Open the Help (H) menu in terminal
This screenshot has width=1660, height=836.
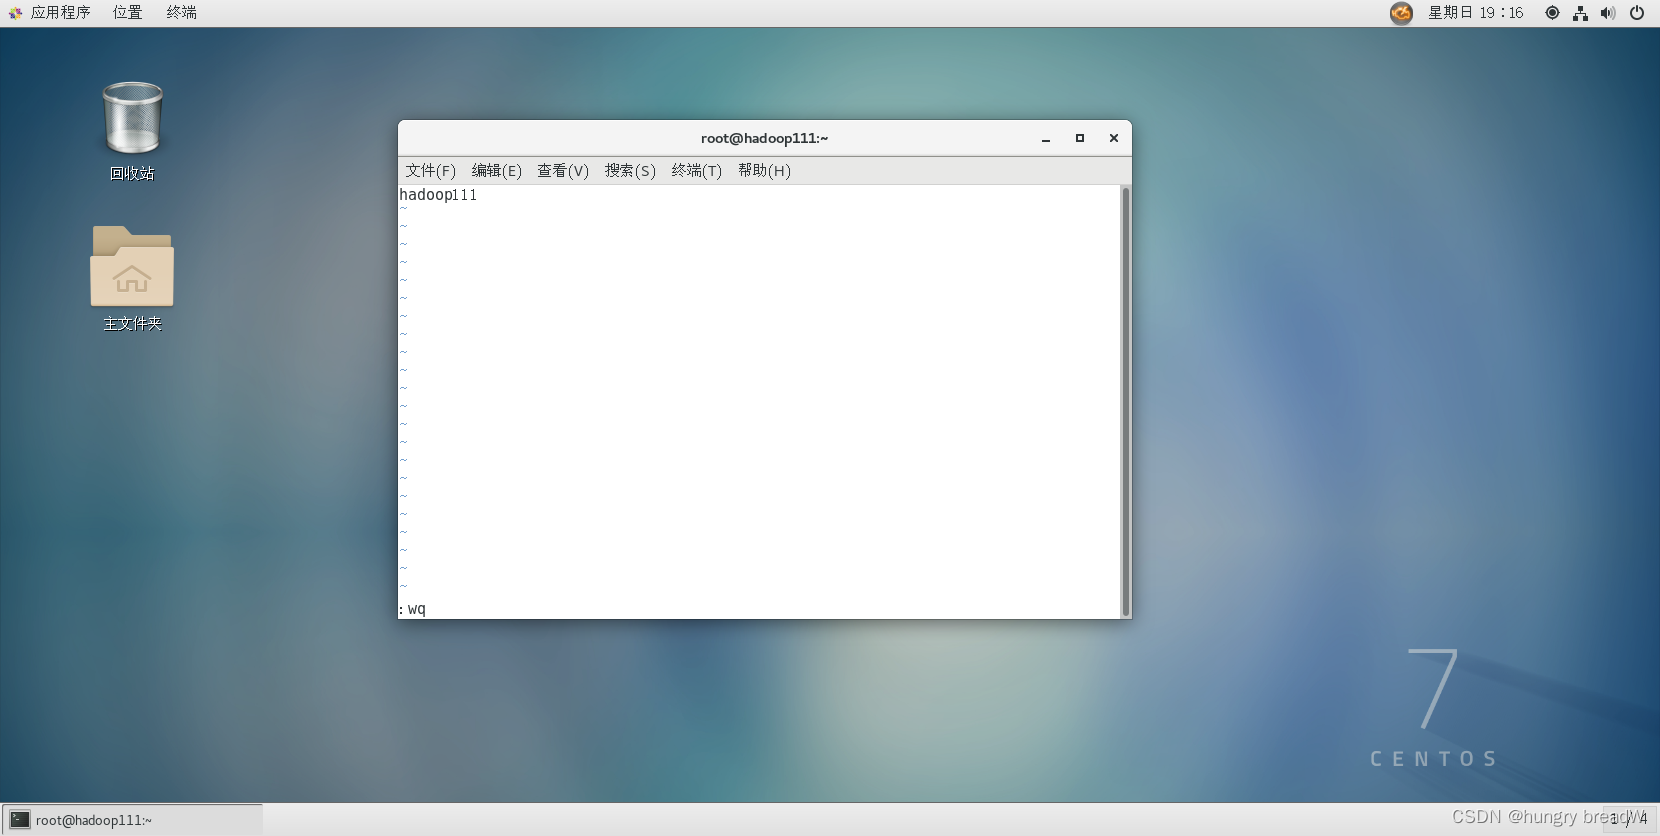coord(764,170)
